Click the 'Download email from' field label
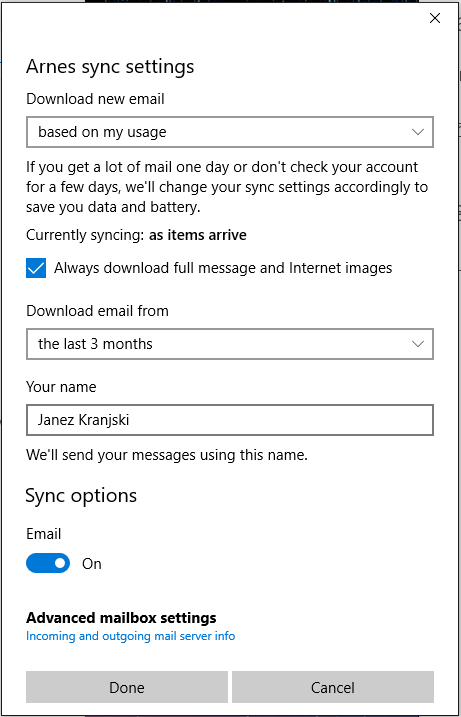This screenshot has height=717, width=461. tap(97, 311)
